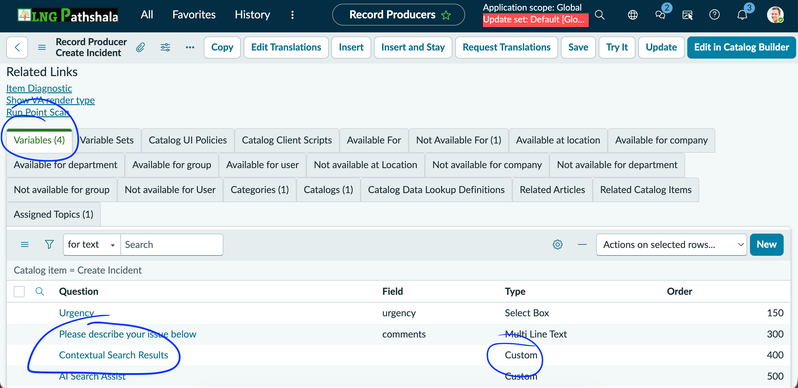The height and width of the screenshot is (388, 798).
Task: Open the user profile avatar
Action: (775, 15)
